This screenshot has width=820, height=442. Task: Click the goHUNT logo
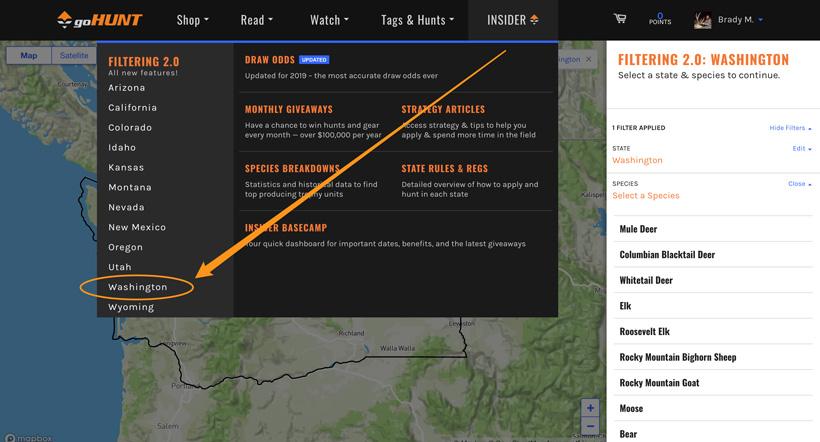click(x=99, y=20)
